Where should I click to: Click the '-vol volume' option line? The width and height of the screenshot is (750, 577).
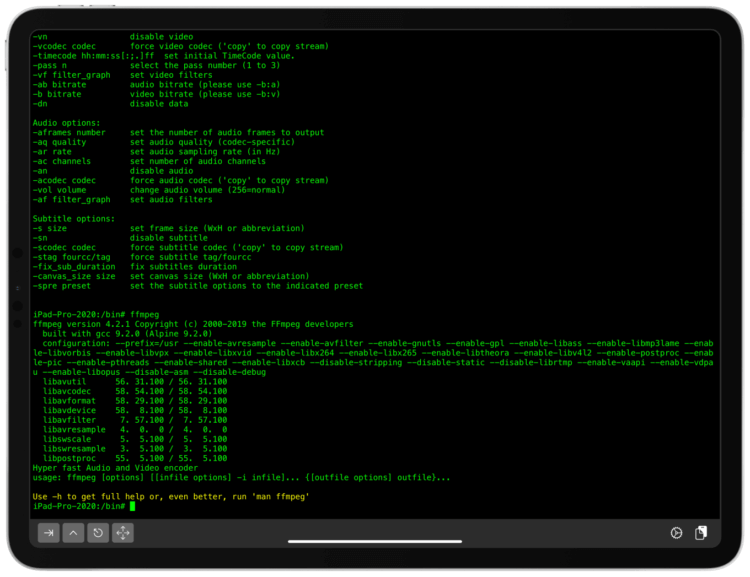159,189
